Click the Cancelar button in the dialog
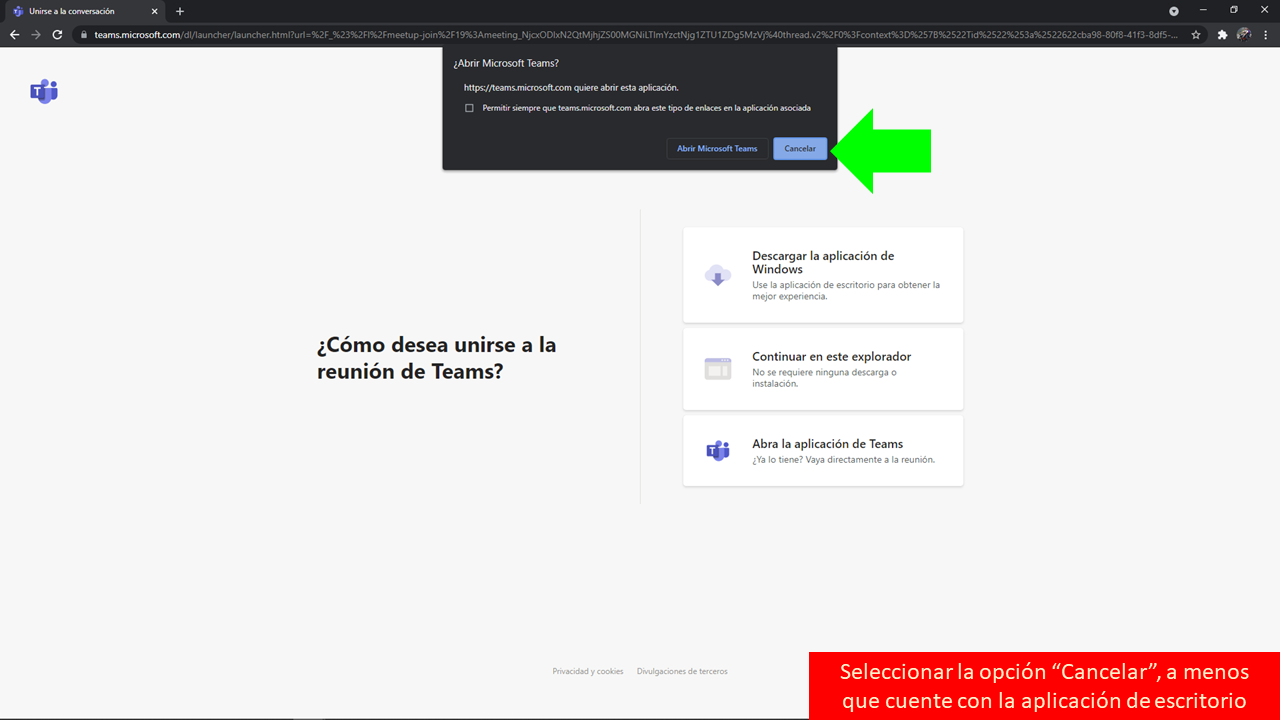The image size is (1280, 720). pyautogui.click(x=800, y=149)
